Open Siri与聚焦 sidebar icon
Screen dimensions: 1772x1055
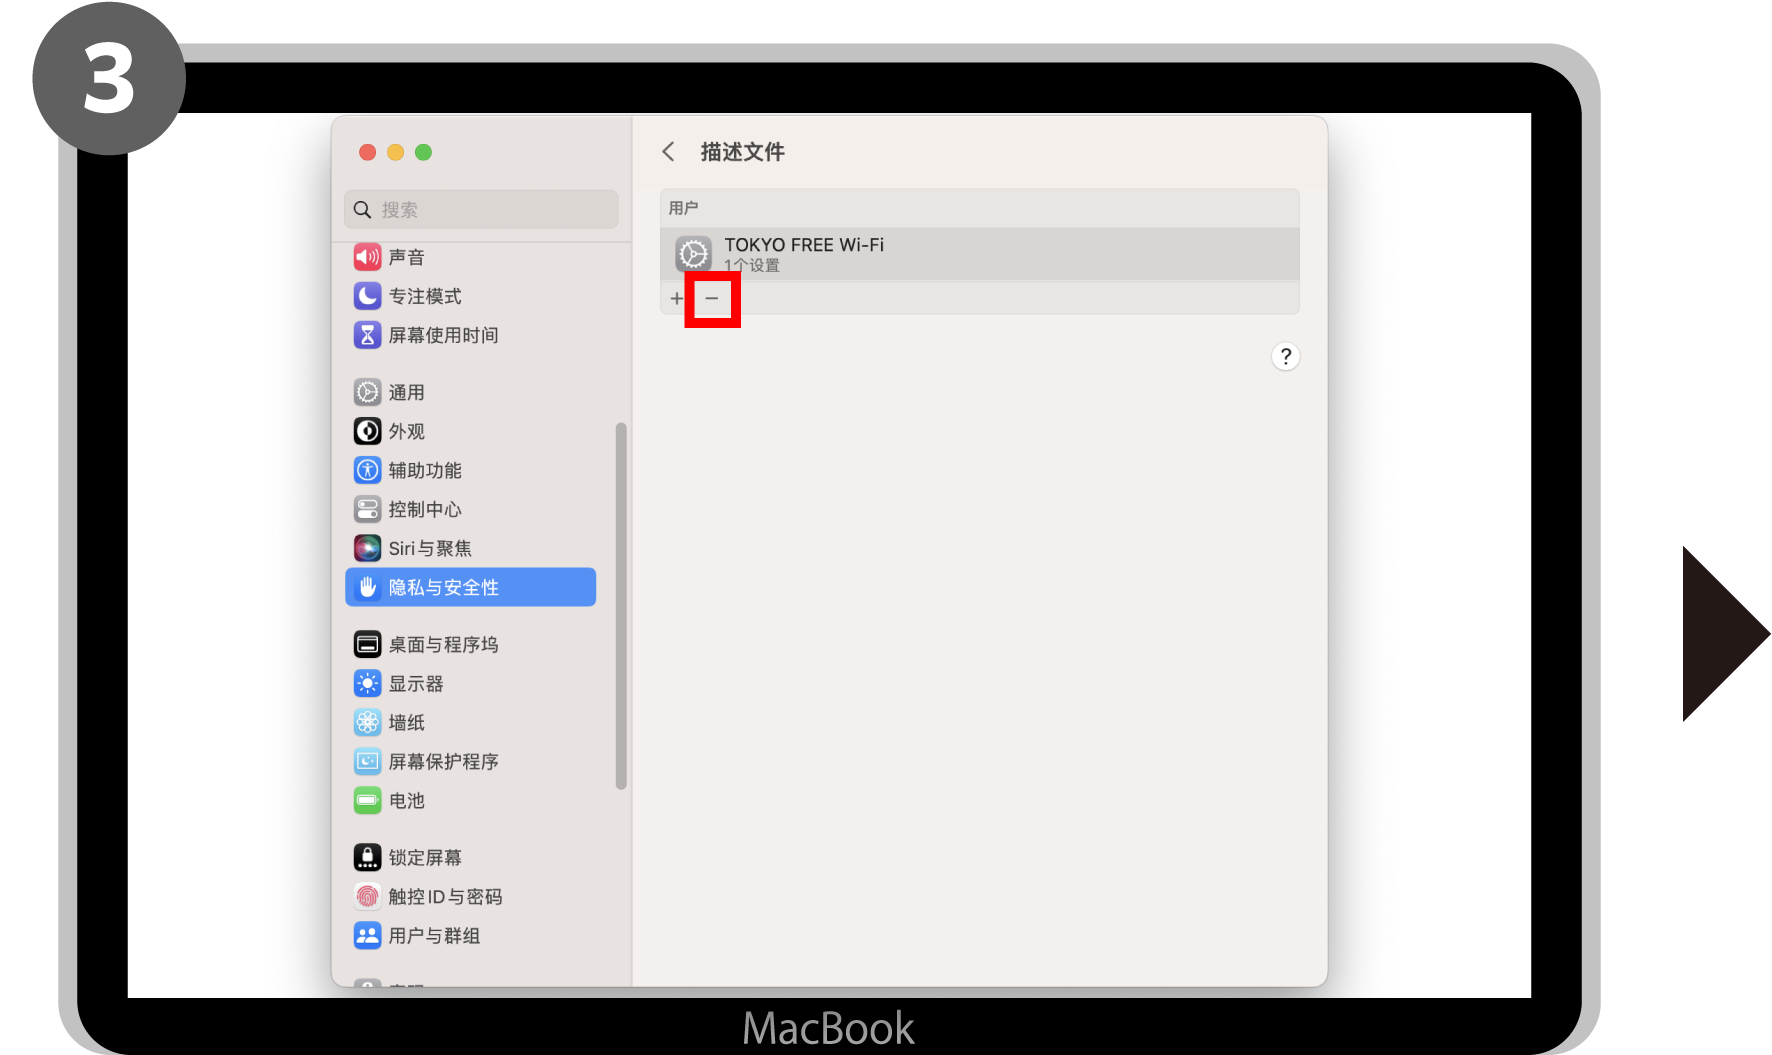click(367, 548)
